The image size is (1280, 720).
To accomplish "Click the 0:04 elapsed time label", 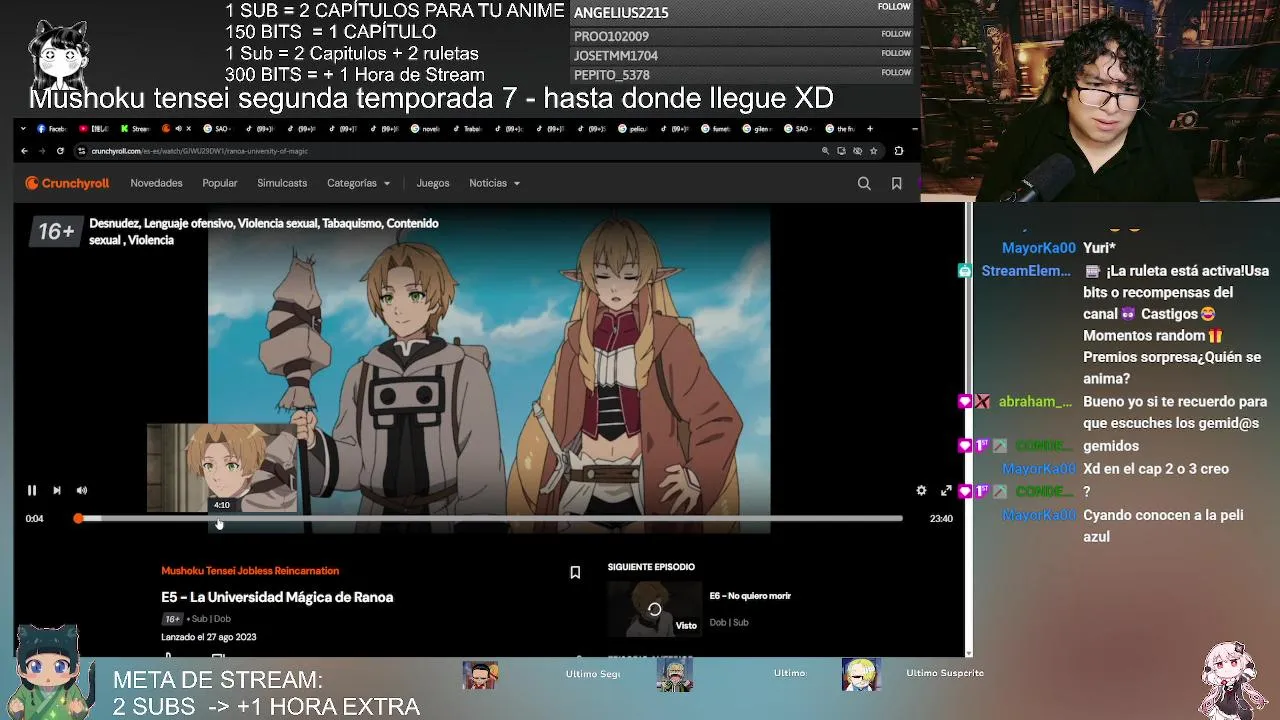I will (x=34, y=518).
